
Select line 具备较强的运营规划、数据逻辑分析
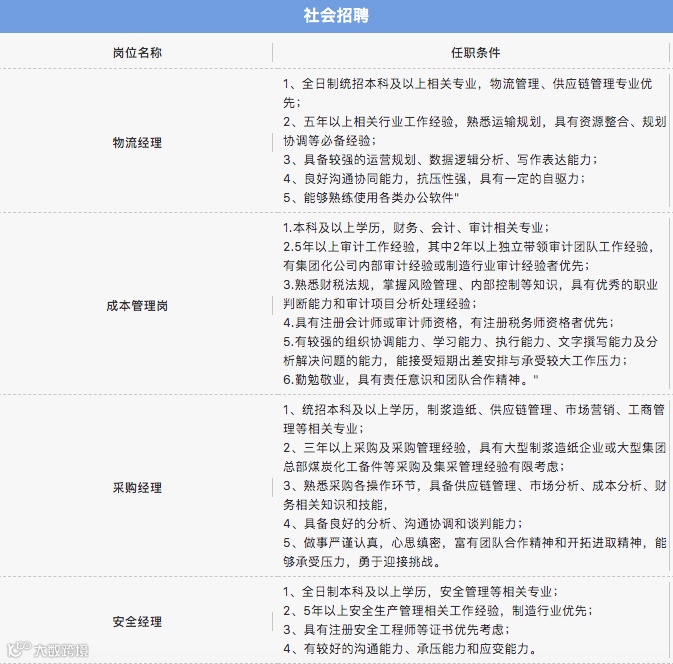(440, 160)
